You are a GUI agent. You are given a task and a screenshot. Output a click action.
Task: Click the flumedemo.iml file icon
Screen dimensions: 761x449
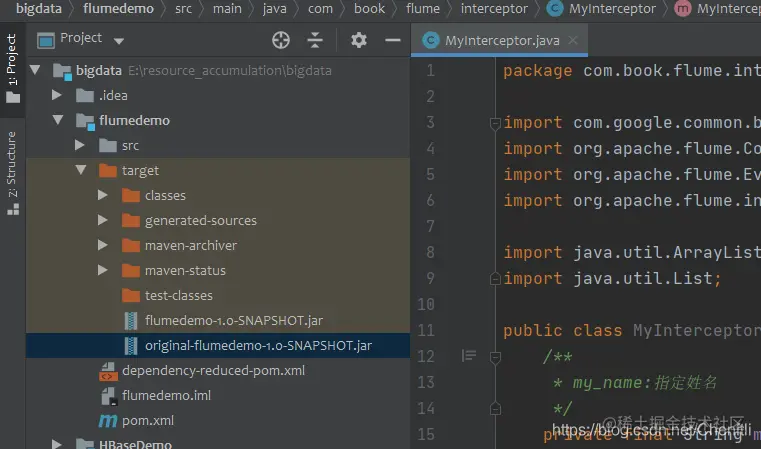(108, 396)
